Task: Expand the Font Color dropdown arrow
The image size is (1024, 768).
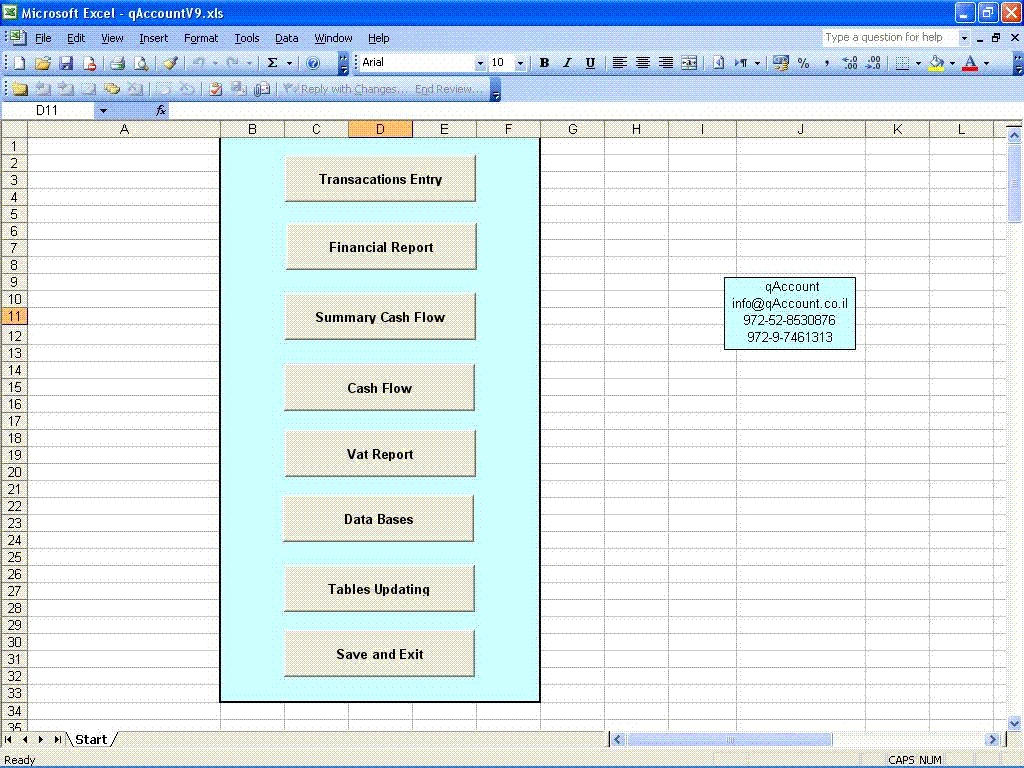Action: pyautogui.click(x=986, y=63)
